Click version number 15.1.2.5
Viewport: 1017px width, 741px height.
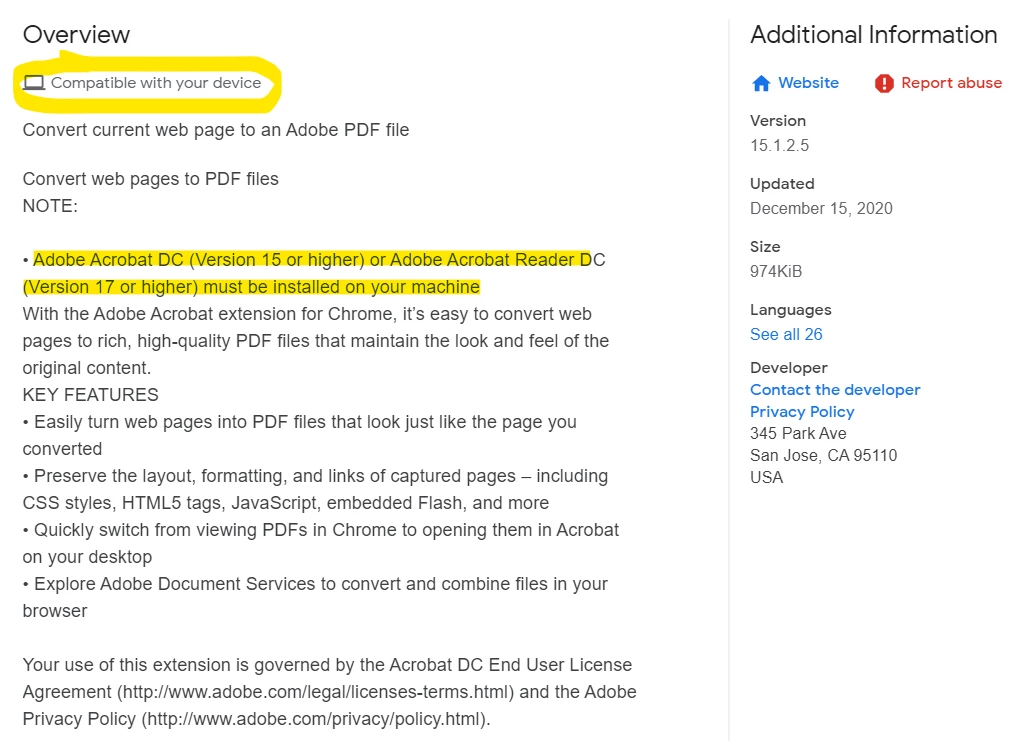[x=779, y=145]
